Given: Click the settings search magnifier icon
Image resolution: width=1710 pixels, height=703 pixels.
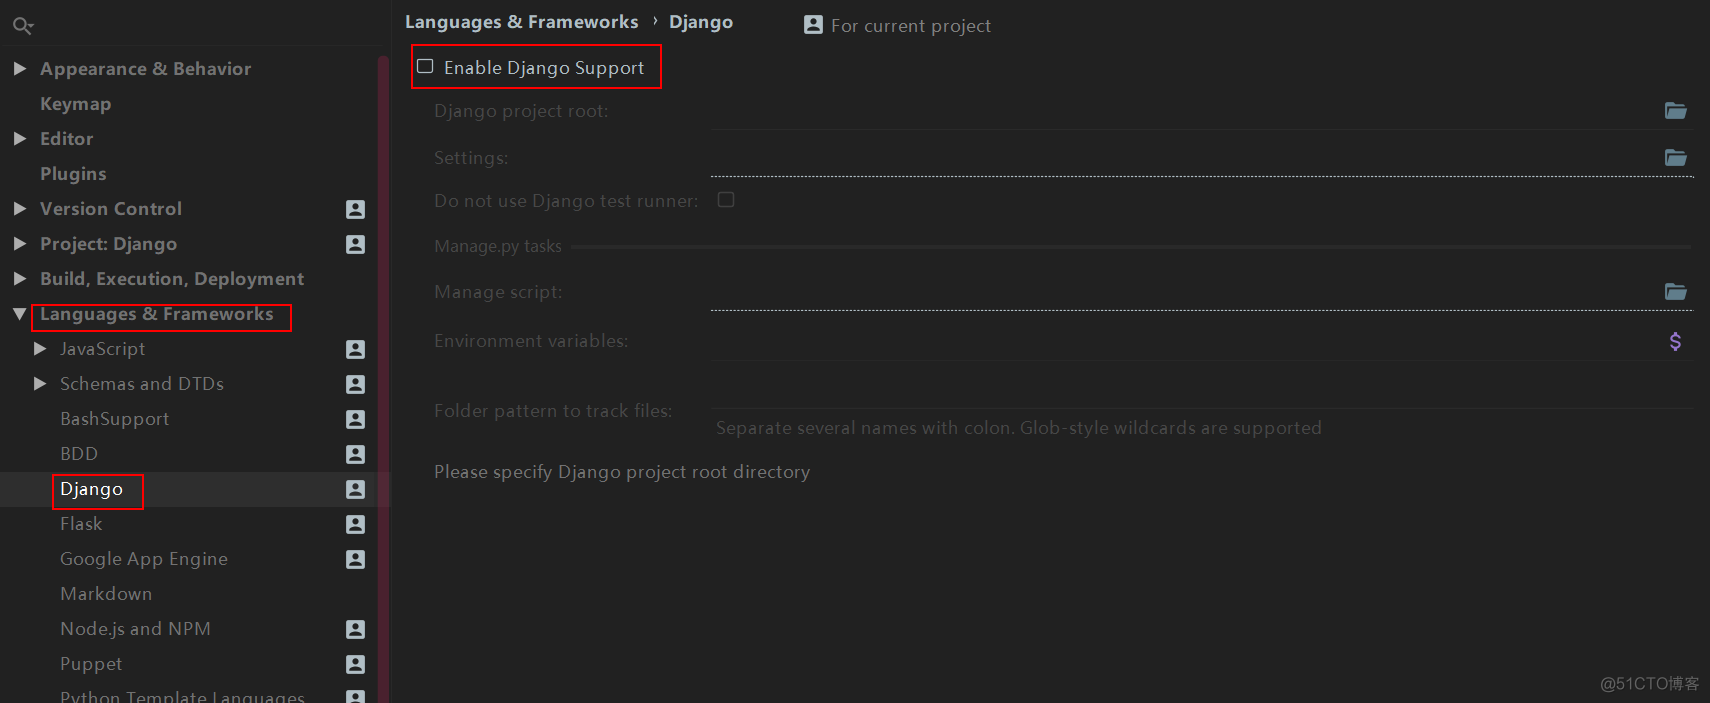Looking at the screenshot, I should tap(22, 26).
